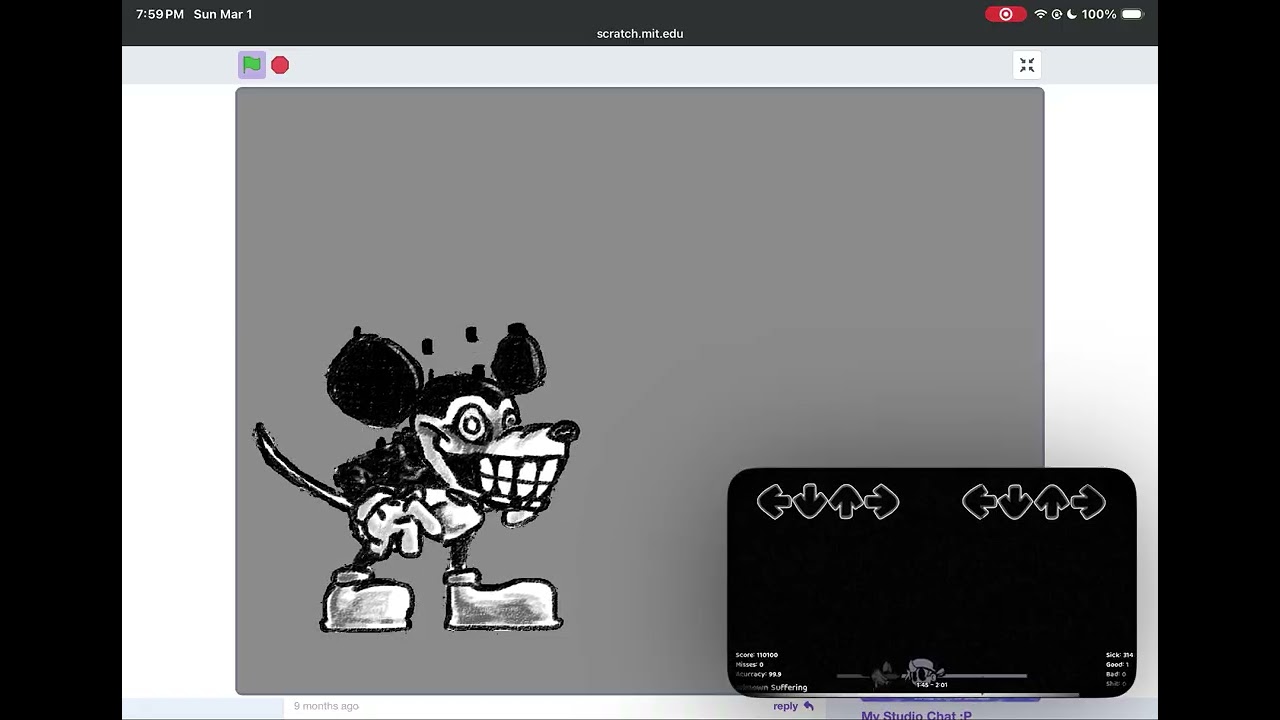Screen dimensions: 1280x720
Task: Tap the left player's down arrow receptor
Action: [x=809, y=501]
